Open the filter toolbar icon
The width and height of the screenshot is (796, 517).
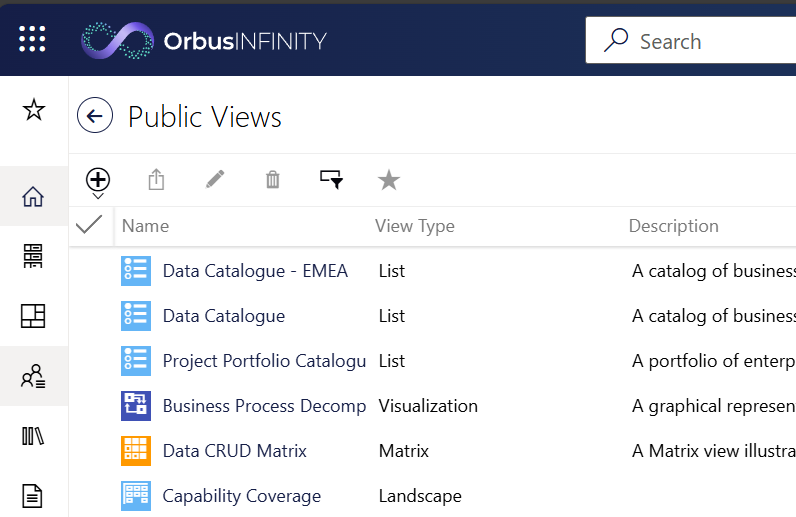(331, 179)
